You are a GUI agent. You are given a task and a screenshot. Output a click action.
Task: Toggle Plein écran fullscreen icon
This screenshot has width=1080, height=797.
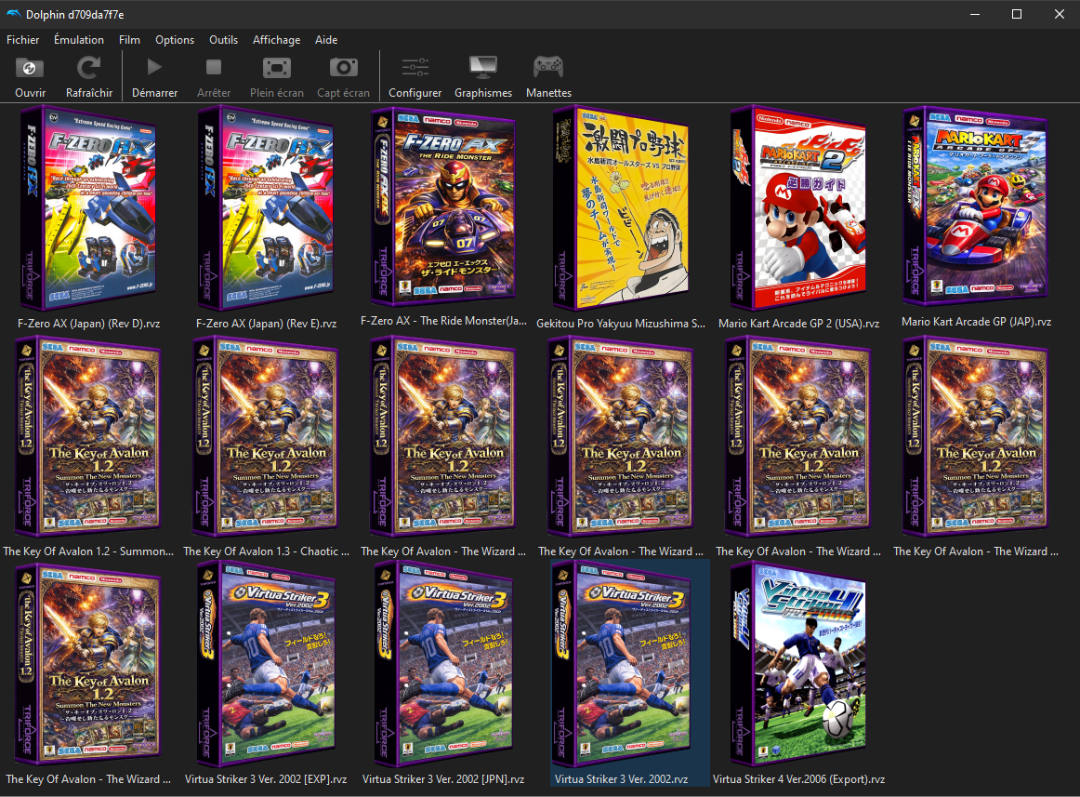276,68
